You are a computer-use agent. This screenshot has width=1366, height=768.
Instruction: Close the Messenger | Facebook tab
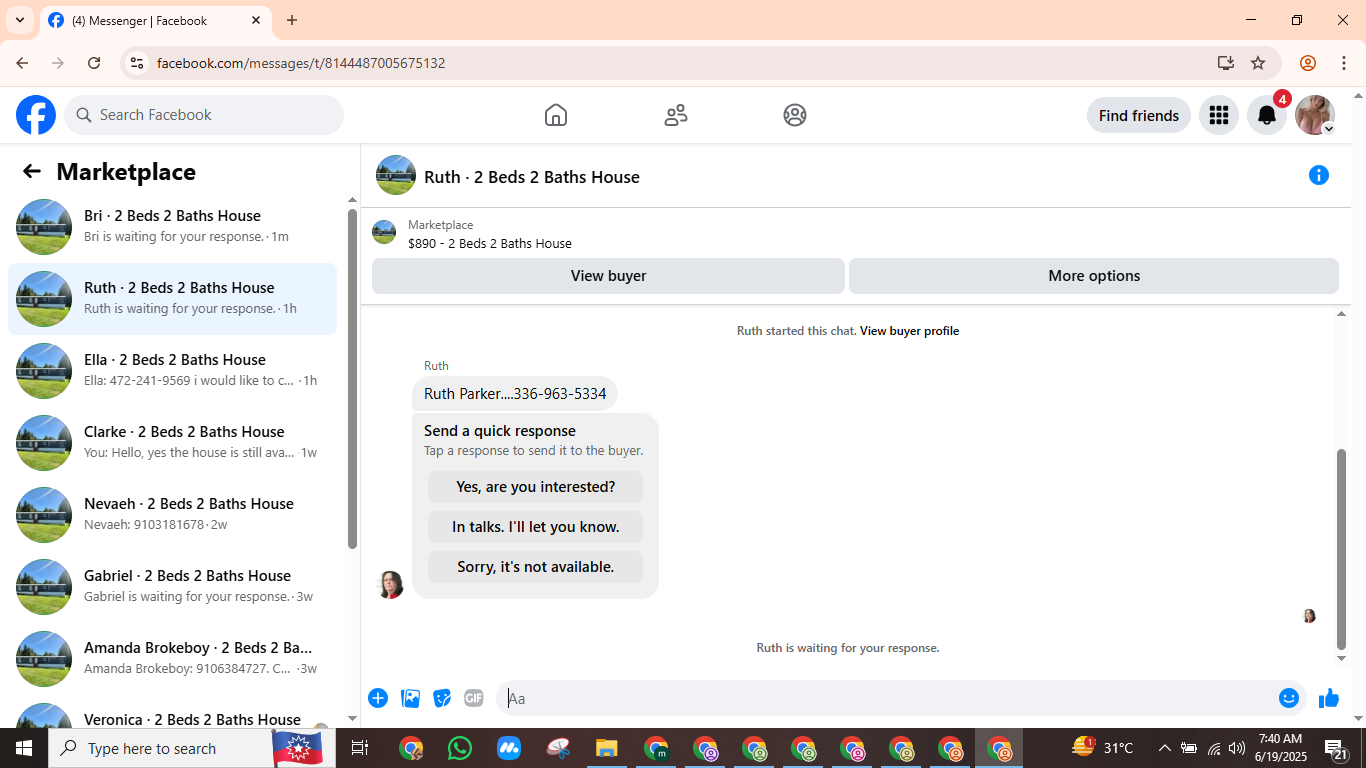pyautogui.click(x=256, y=20)
